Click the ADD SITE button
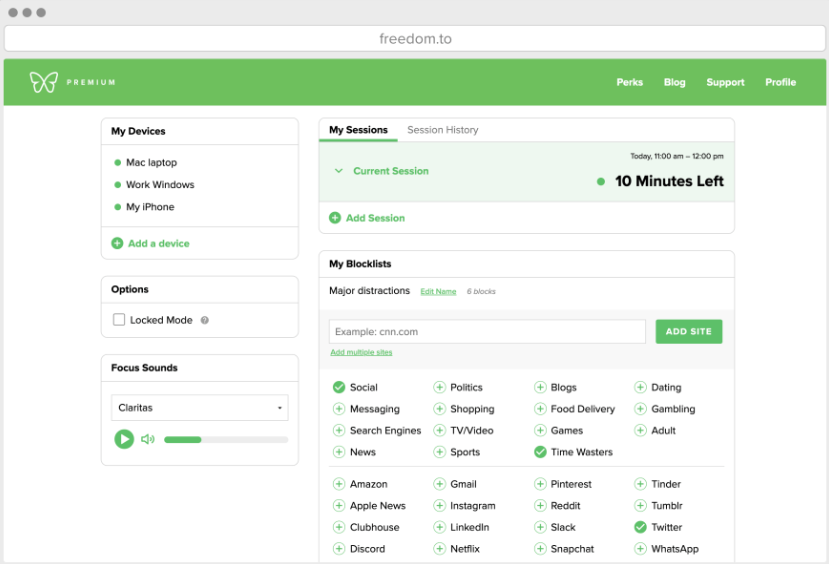Screen dimensions: 829x564 (689, 331)
